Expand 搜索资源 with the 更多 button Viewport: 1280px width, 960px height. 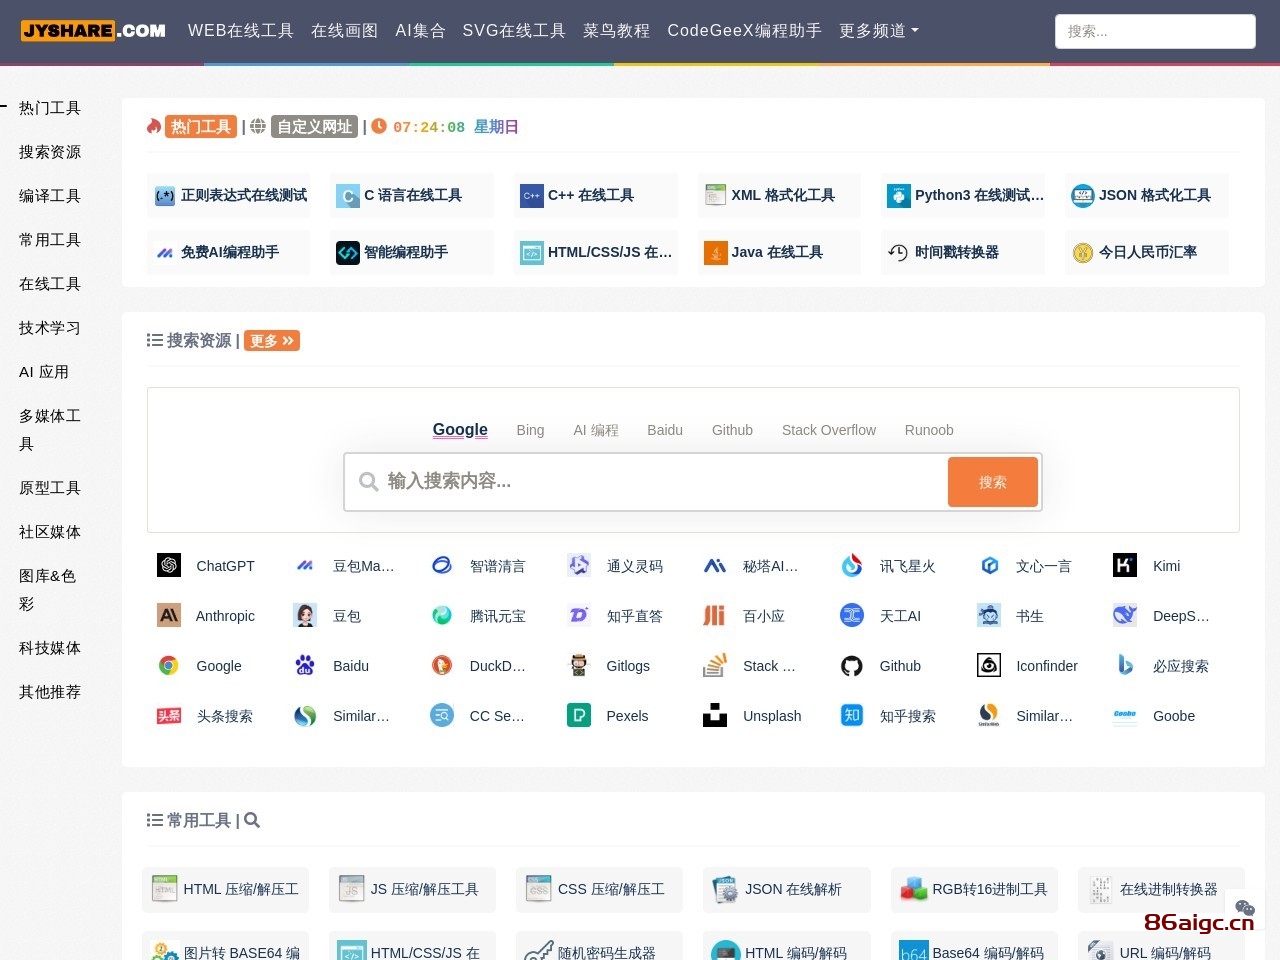click(x=272, y=341)
